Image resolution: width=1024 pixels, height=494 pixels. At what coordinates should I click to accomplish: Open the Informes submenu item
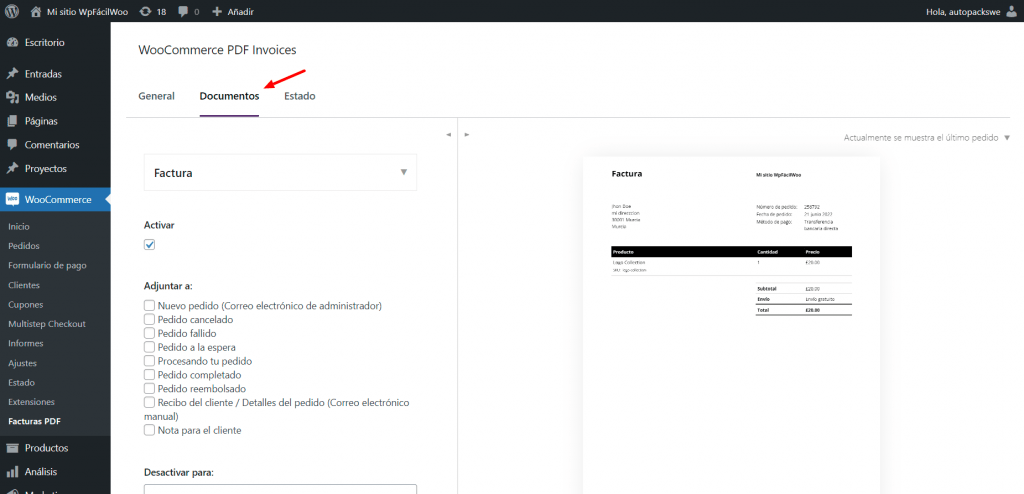26,343
